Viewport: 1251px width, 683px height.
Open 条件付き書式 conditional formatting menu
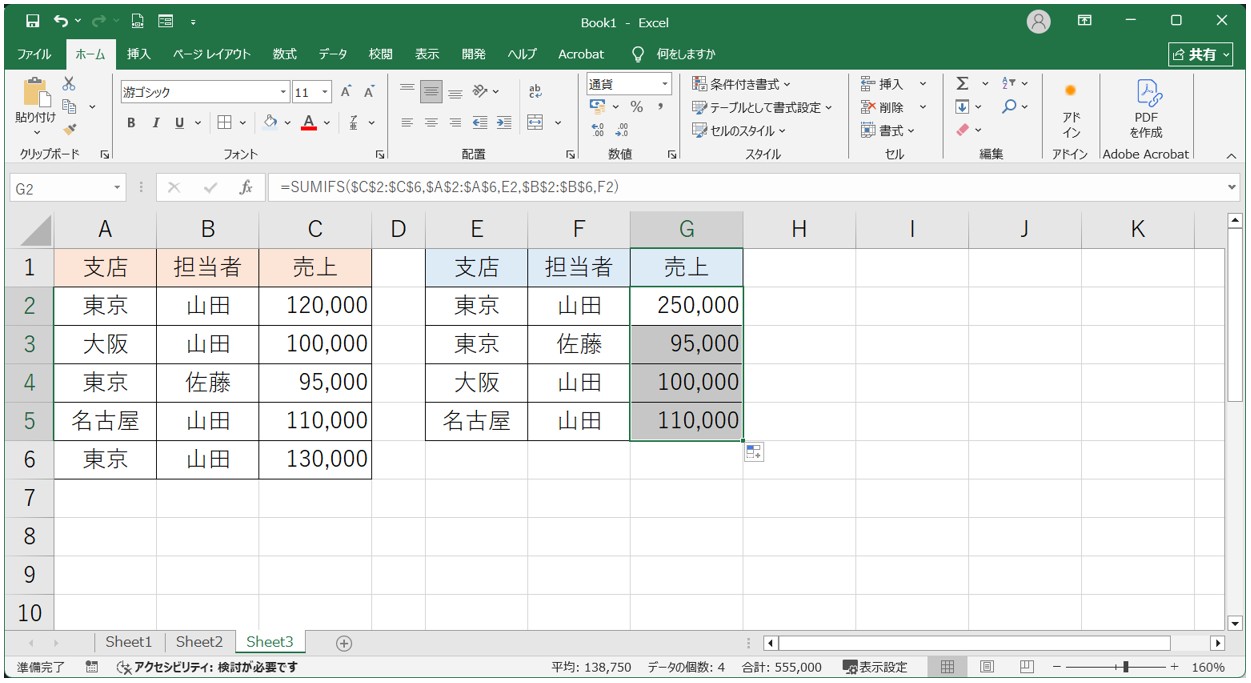[x=741, y=84]
